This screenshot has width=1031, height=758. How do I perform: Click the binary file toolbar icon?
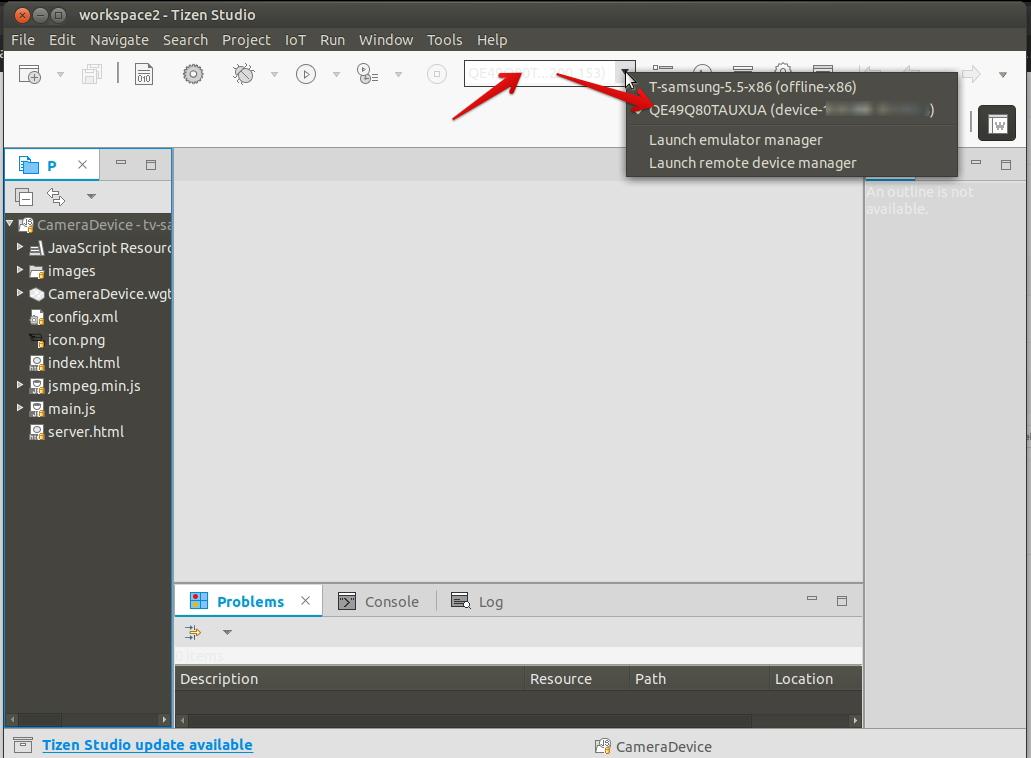[x=144, y=74]
